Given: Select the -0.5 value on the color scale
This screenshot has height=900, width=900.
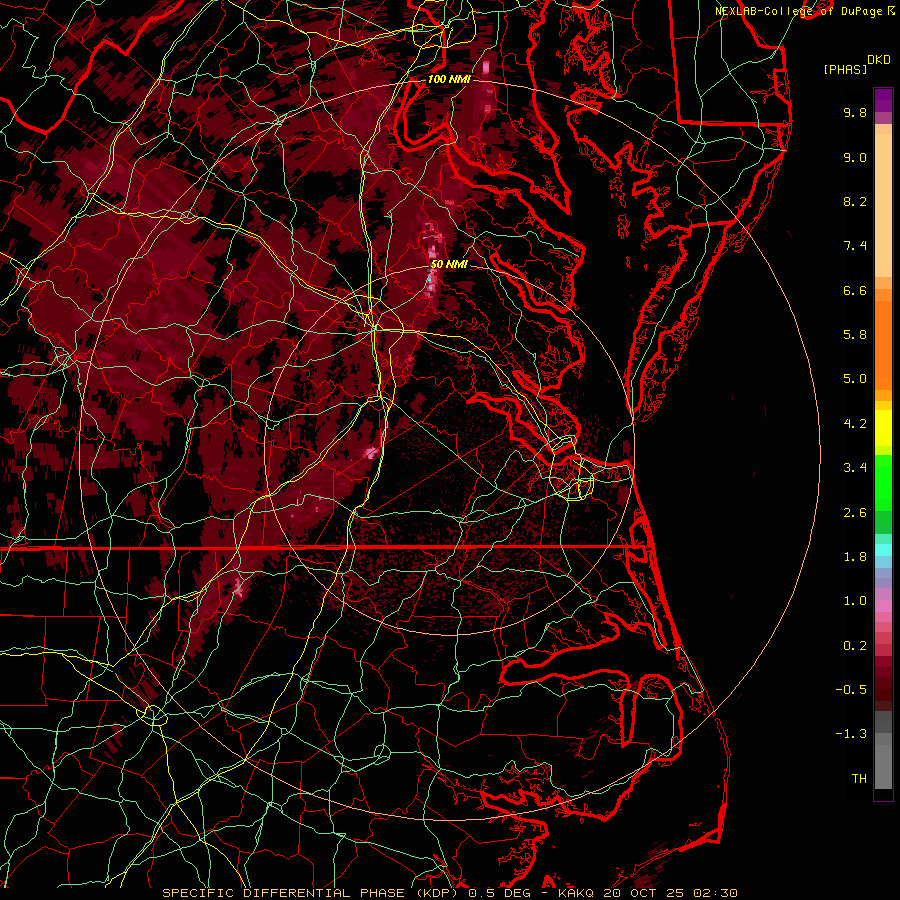Looking at the screenshot, I should click(851, 690).
